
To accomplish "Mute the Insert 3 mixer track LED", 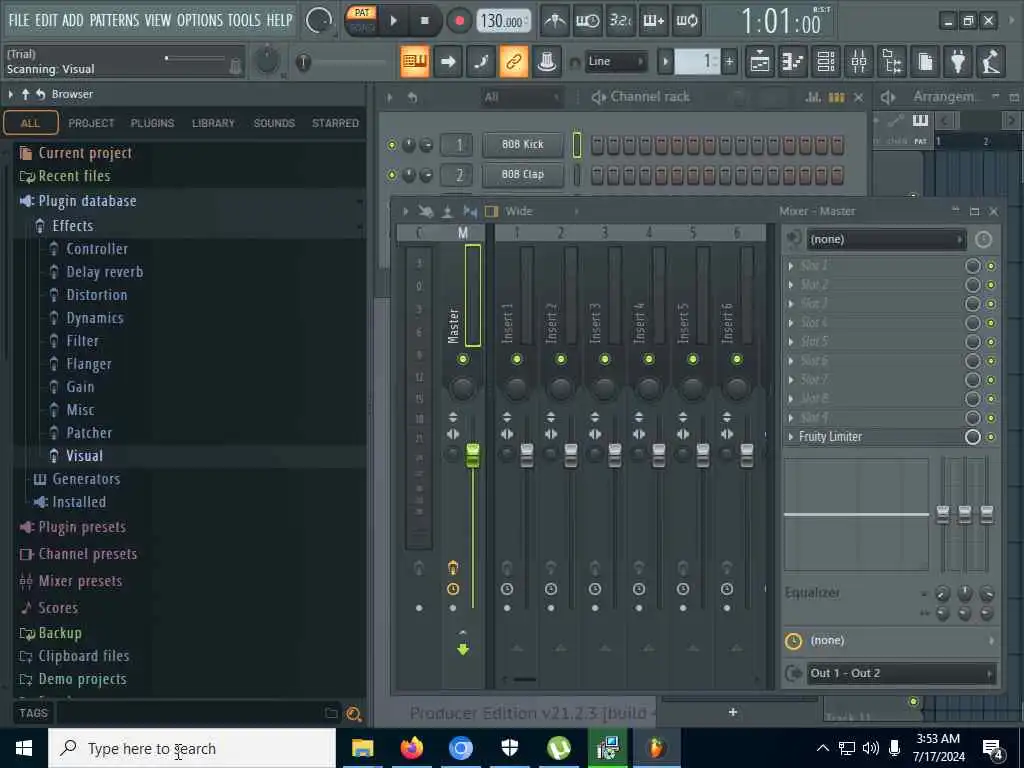I will click(605, 359).
